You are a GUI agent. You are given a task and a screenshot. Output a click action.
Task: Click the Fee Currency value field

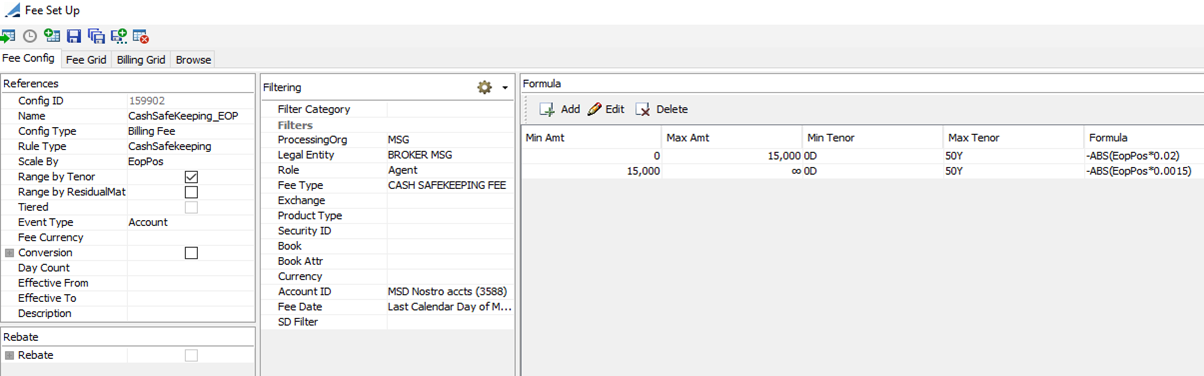coord(191,238)
